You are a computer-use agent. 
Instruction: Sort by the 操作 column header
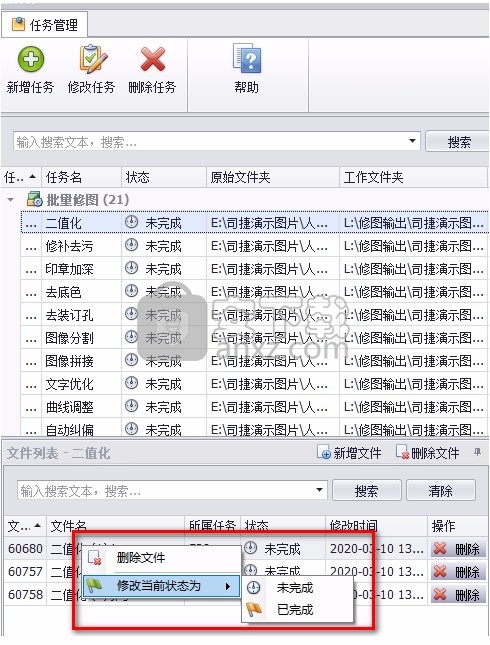point(457,526)
